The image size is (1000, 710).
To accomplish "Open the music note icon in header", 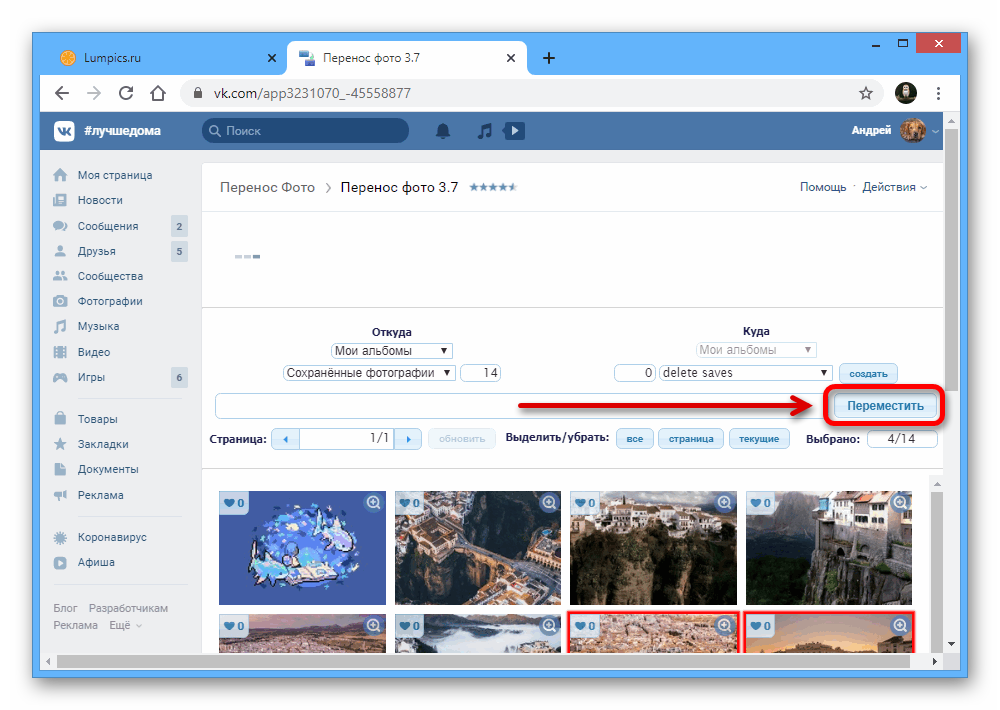I will (x=484, y=131).
